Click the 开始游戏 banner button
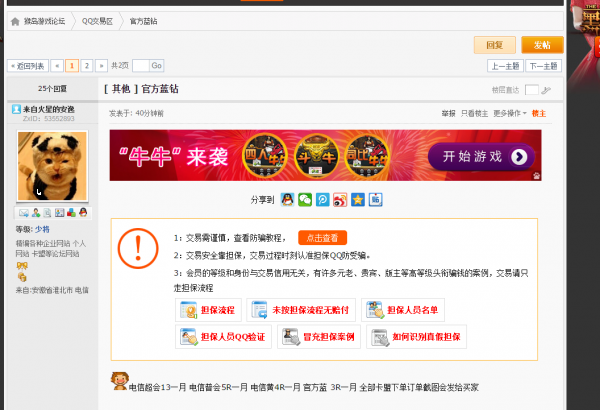This screenshot has height=410, width=600. 481,156
